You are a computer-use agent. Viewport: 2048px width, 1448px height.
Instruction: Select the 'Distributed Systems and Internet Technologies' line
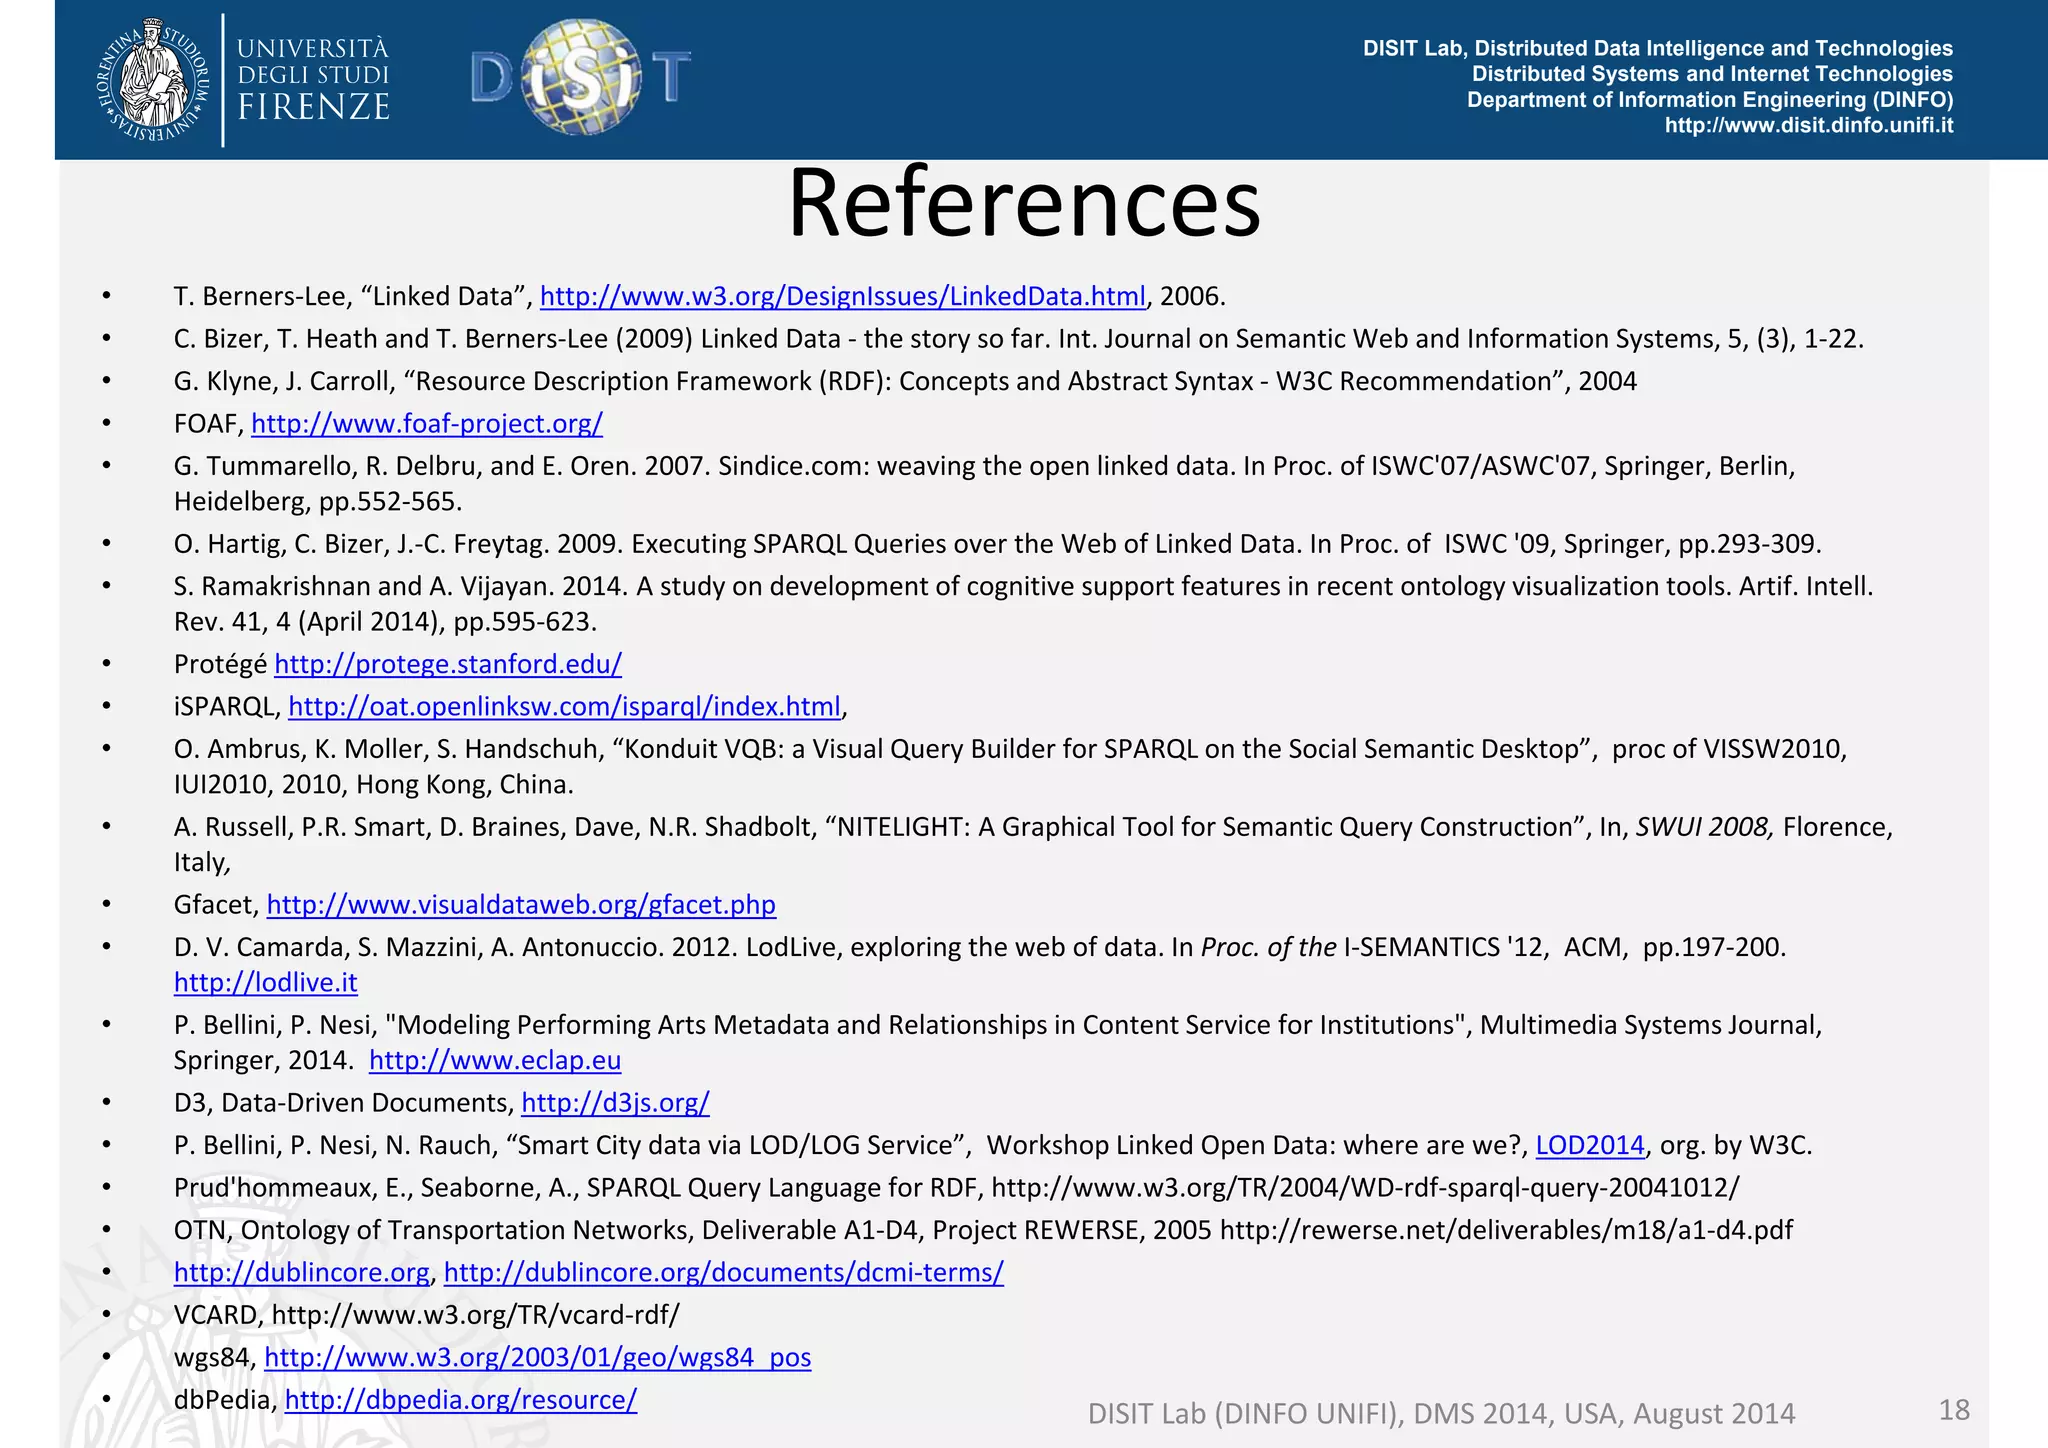pyautogui.click(x=1712, y=74)
